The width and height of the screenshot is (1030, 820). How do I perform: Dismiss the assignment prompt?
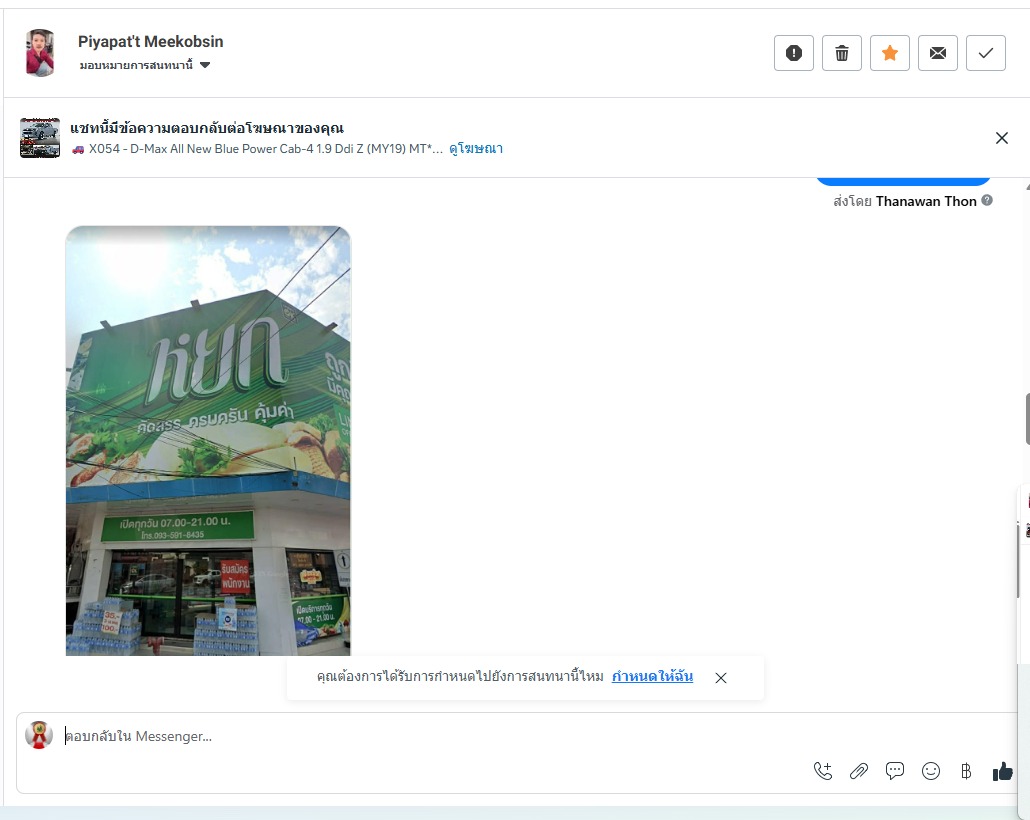coord(721,677)
